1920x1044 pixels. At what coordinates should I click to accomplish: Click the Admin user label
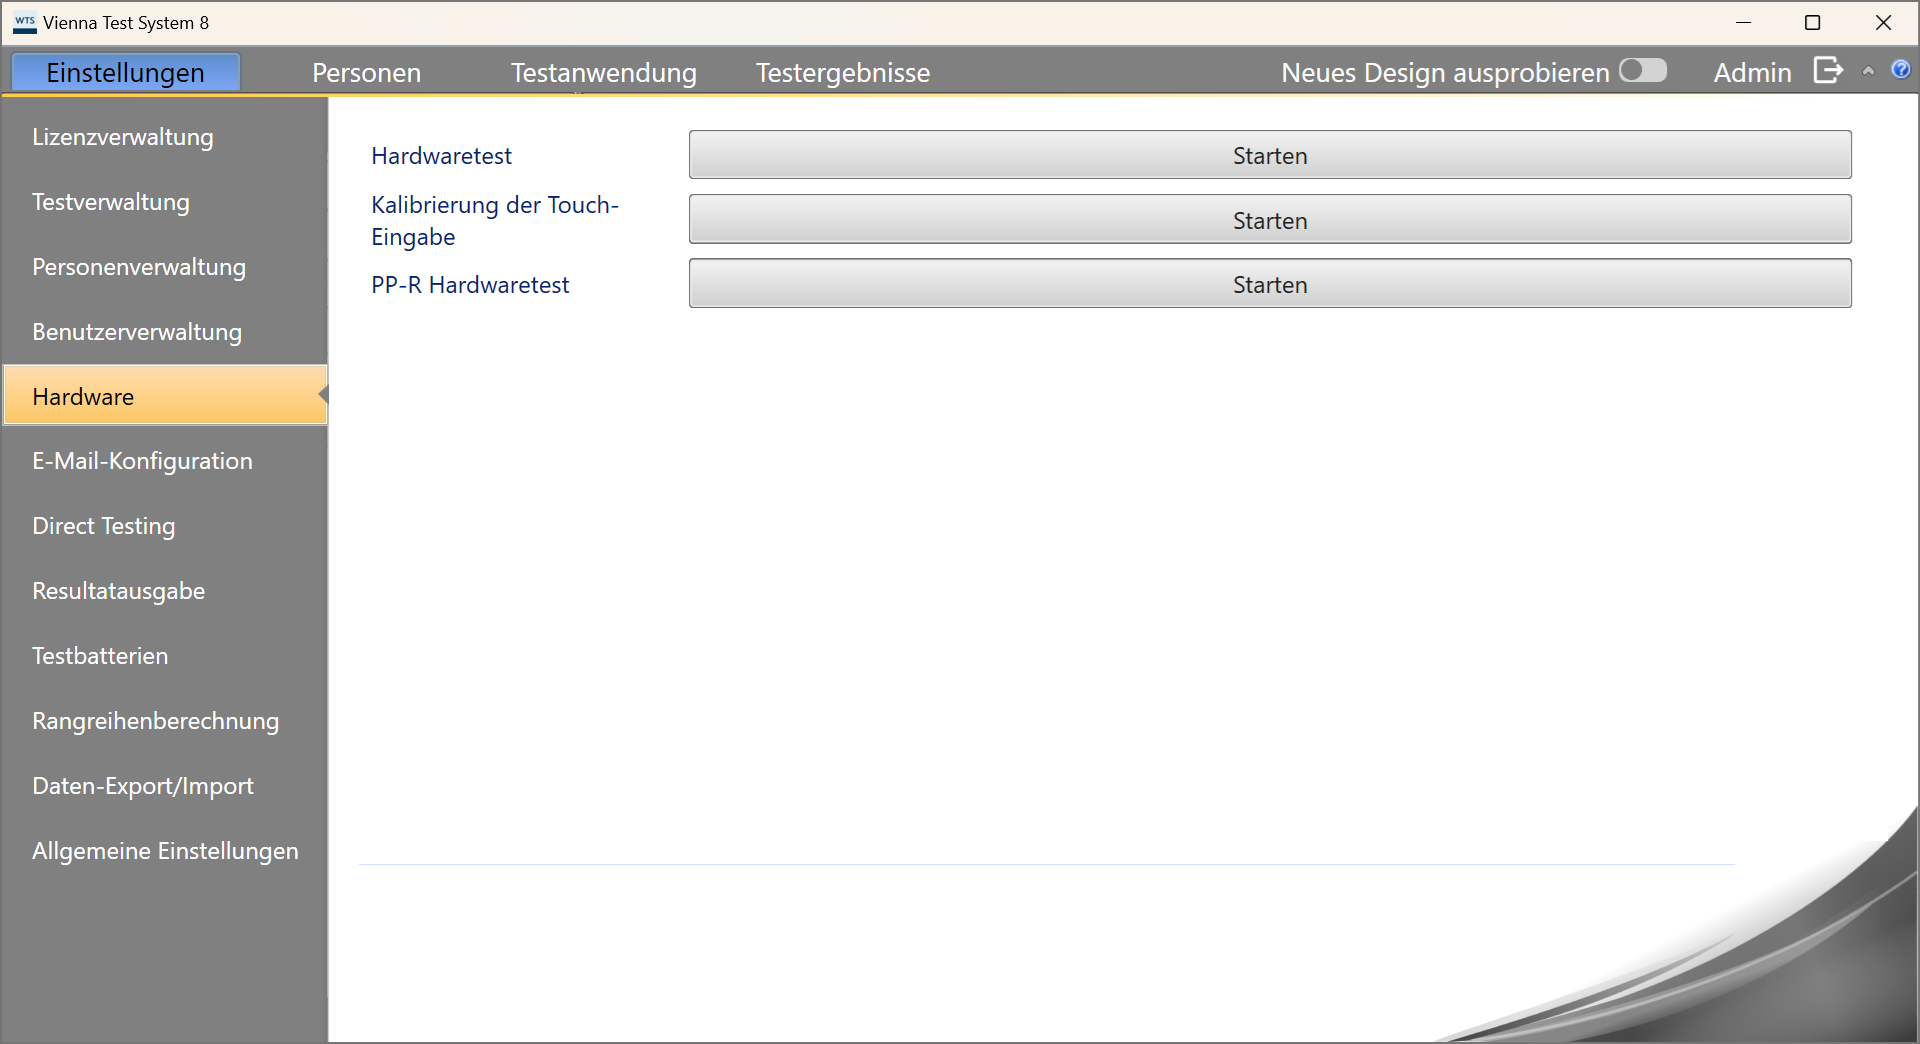coord(1751,73)
